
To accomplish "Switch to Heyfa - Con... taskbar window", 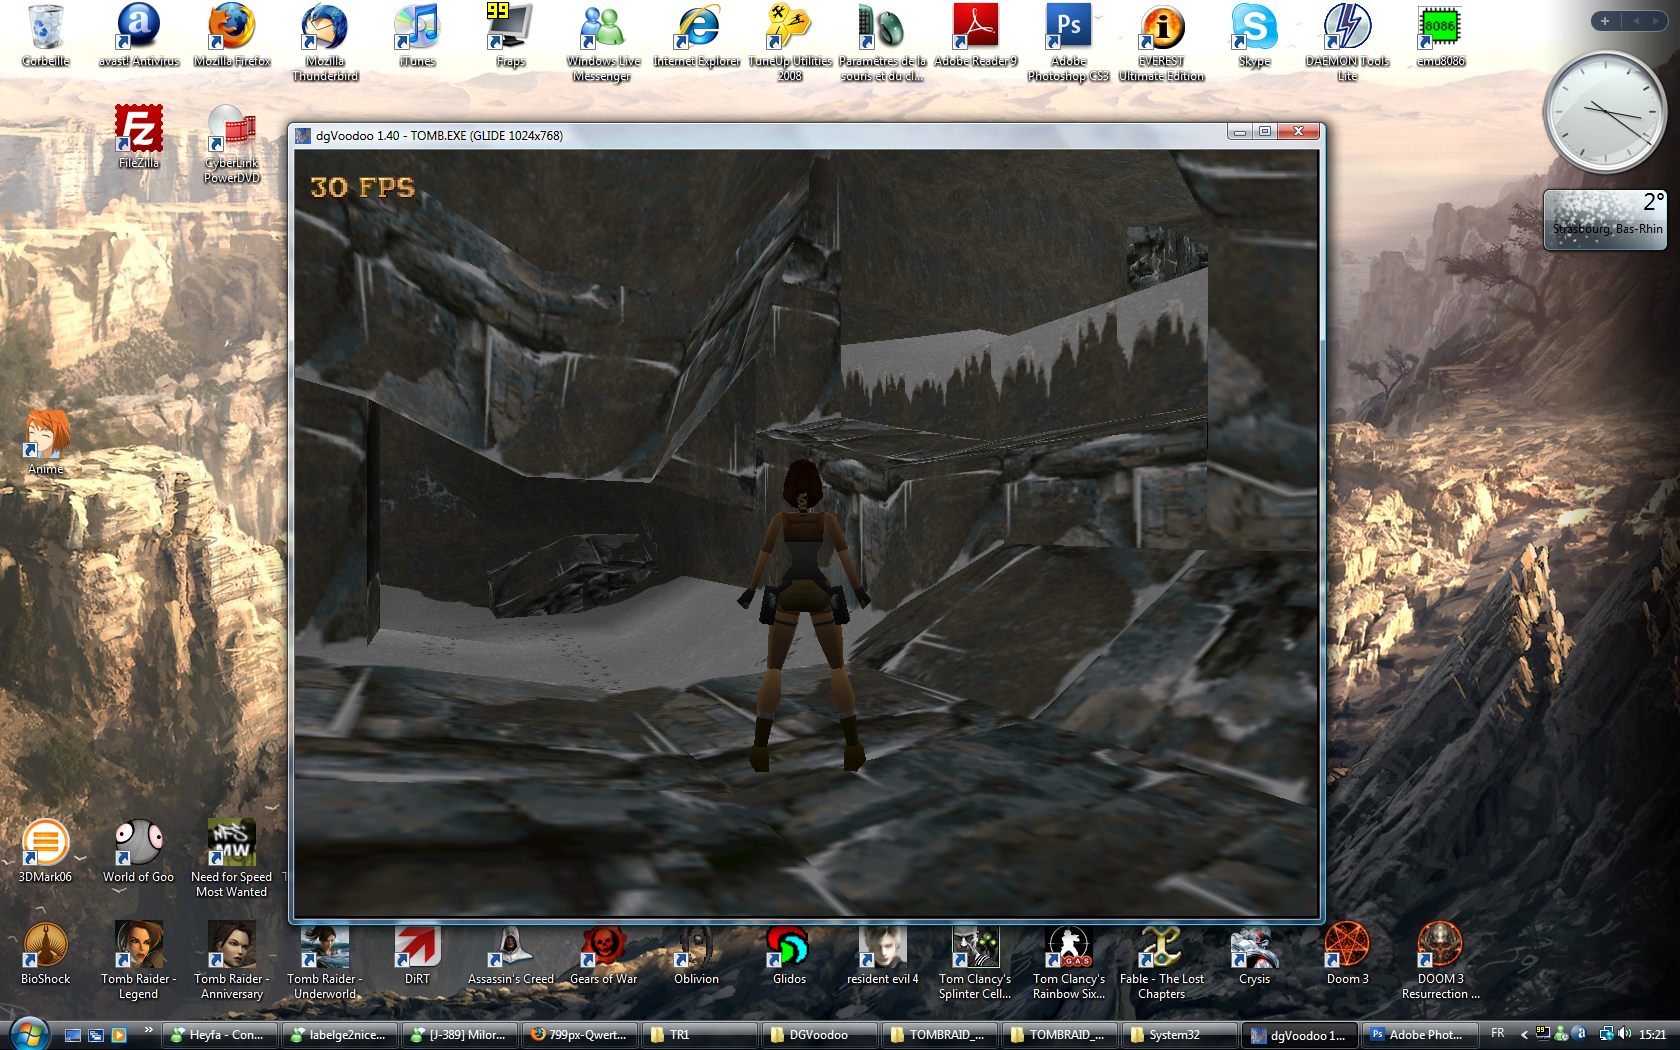I will click(x=219, y=1035).
